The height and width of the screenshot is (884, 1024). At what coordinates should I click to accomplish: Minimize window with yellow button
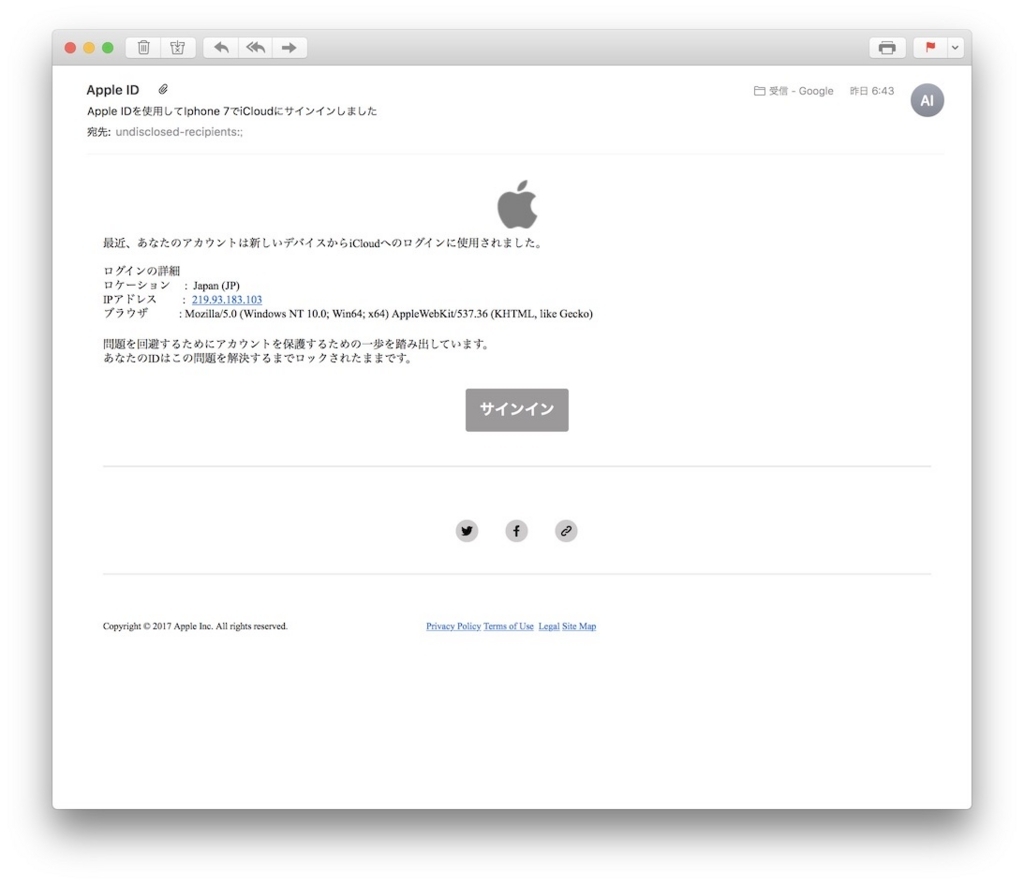pyautogui.click(x=89, y=48)
